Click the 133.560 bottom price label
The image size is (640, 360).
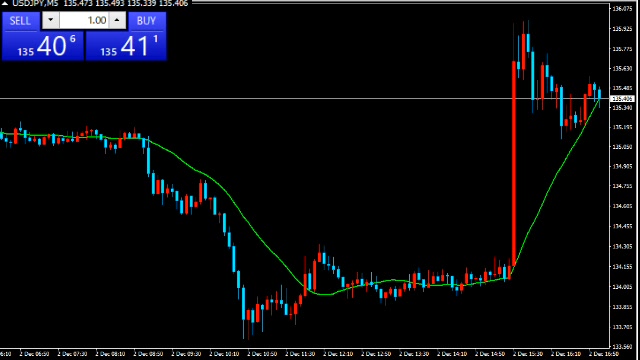tap(622, 347)
